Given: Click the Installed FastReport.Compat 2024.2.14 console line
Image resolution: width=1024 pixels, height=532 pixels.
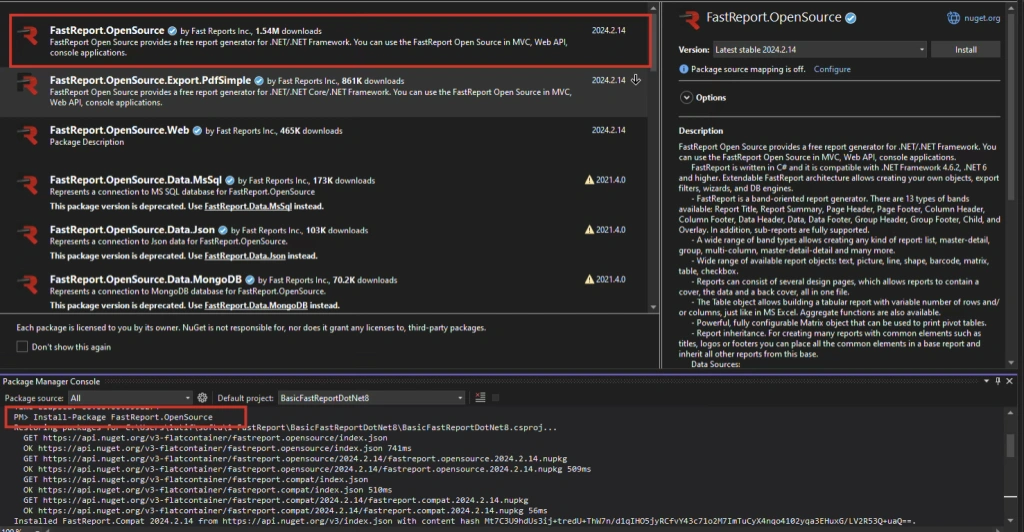Looking at the screenshot, I should 465,521.
